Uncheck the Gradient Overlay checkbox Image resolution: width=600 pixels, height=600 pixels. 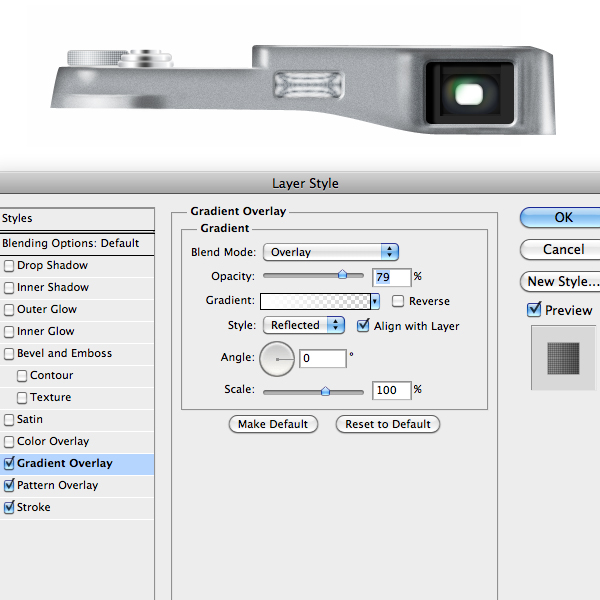[9, 463]
